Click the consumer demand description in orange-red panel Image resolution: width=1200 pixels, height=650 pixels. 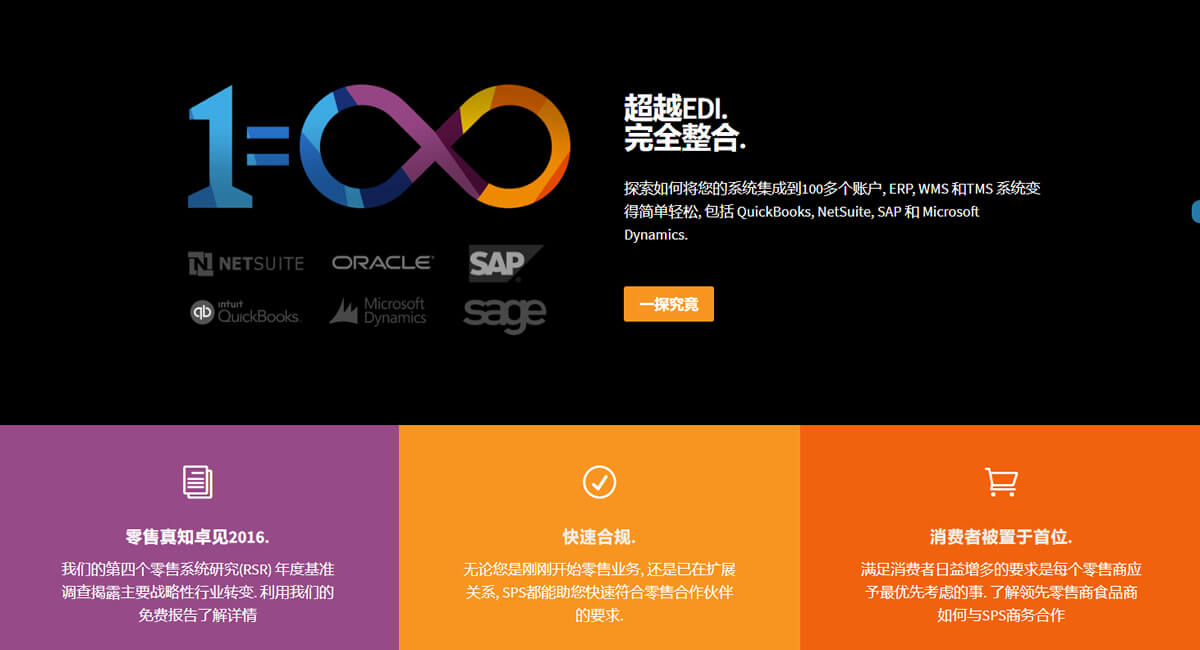pyautogui.click(x=1000, y=591)
